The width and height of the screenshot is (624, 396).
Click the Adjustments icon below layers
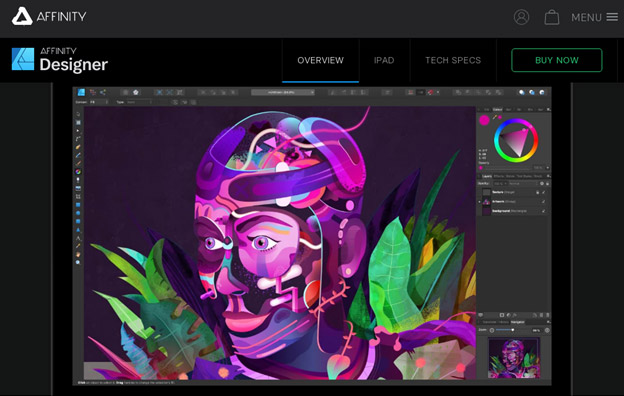tap(509, 315)
